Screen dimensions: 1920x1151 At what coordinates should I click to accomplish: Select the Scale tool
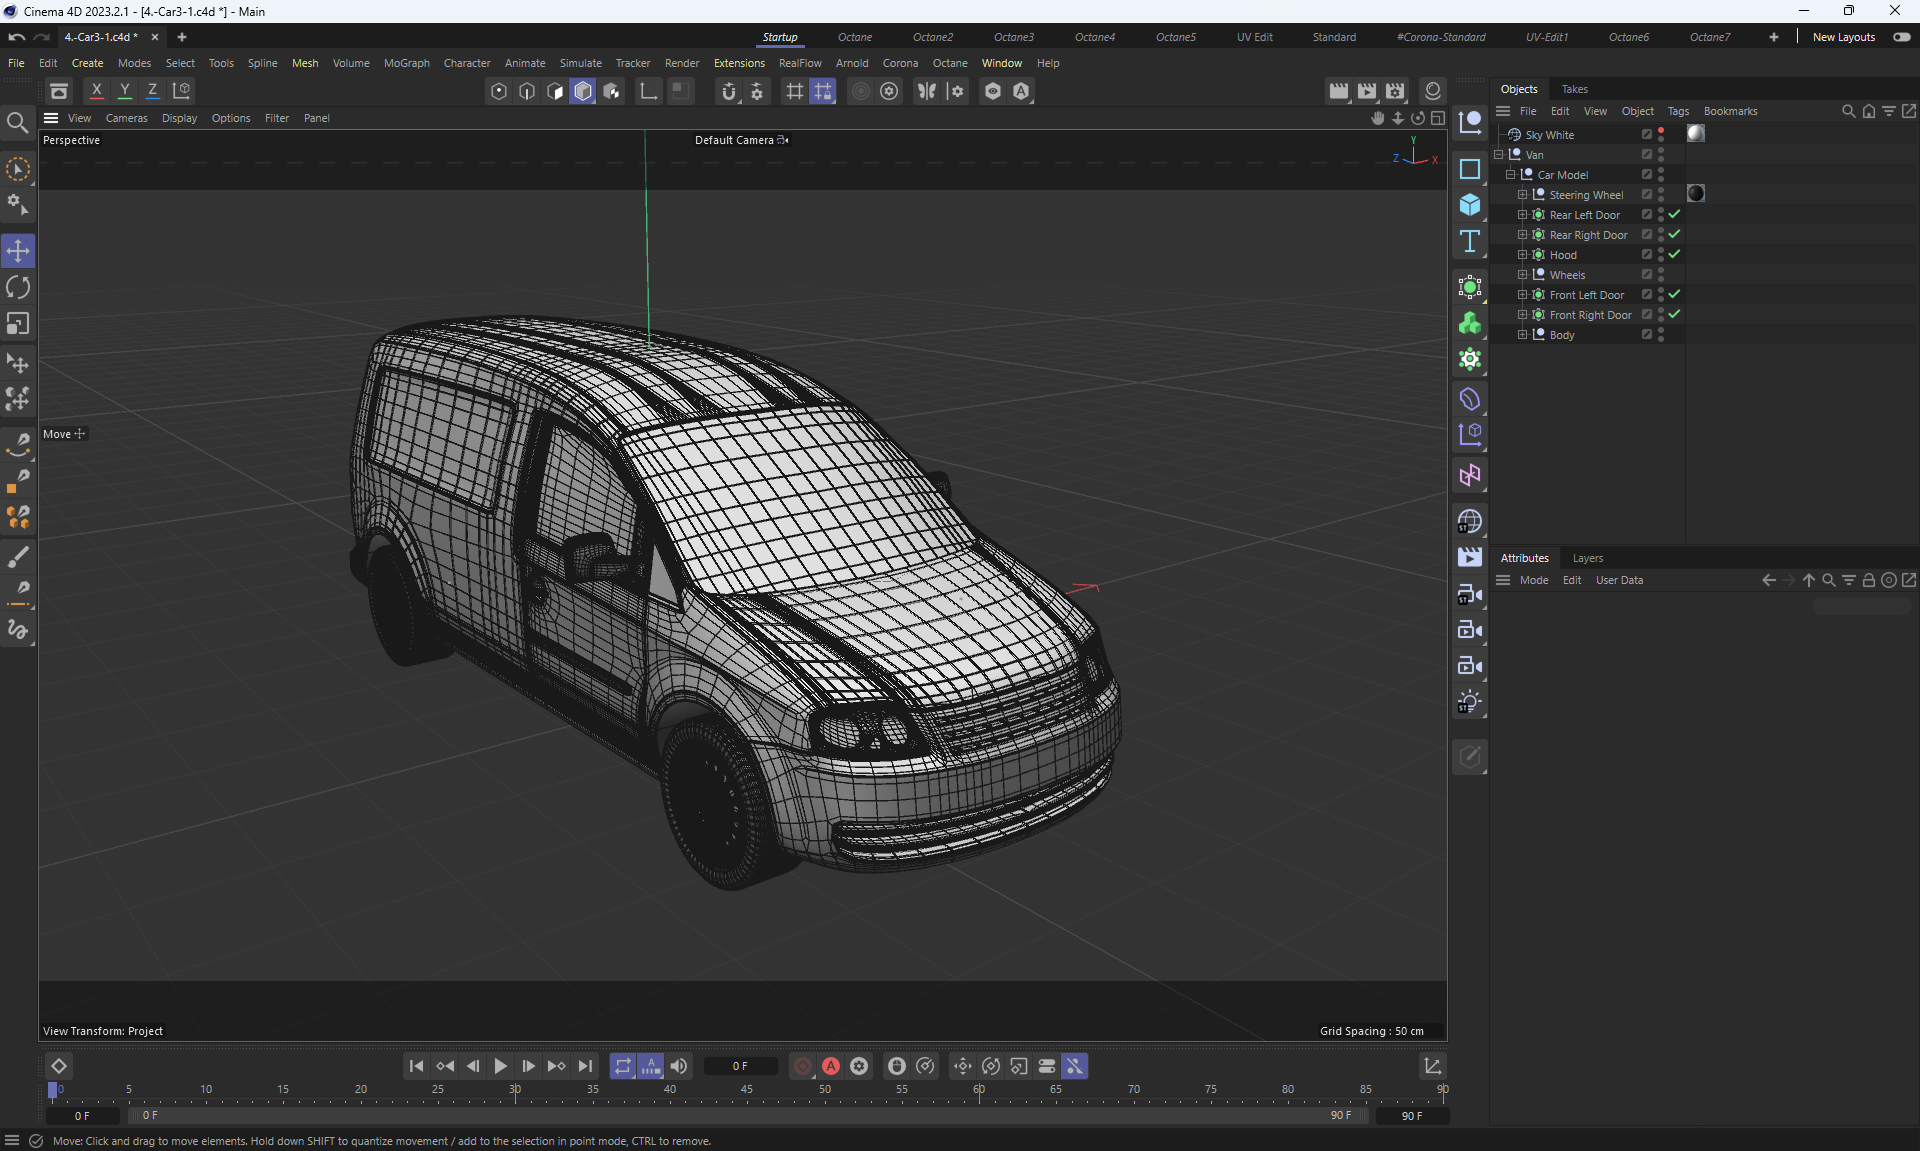18,324
